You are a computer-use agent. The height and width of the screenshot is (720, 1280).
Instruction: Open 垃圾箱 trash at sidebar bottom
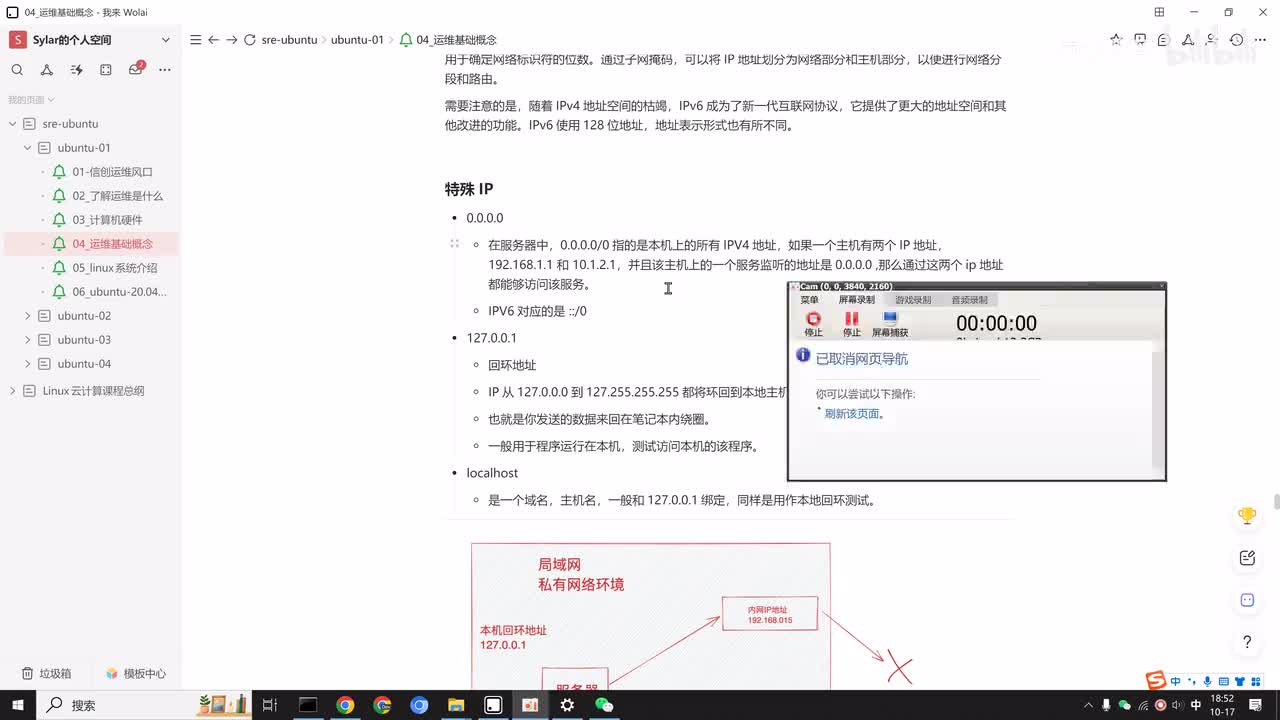[x=46, y=674]
